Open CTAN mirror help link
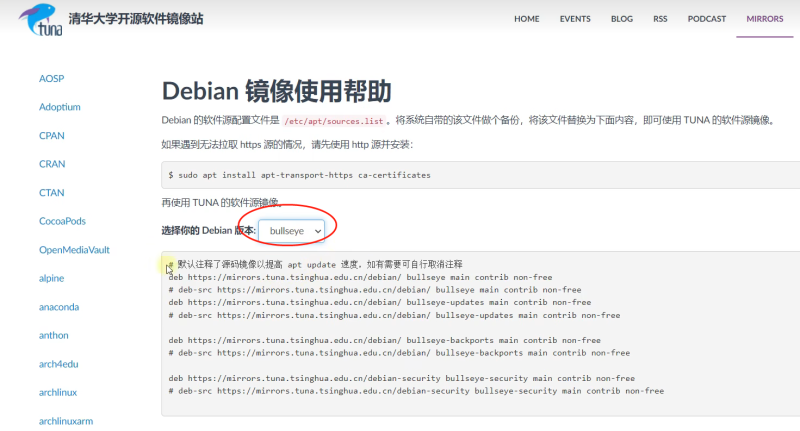Image resolution: width=800 pixels, height=431 pixels. pos(52,193)
